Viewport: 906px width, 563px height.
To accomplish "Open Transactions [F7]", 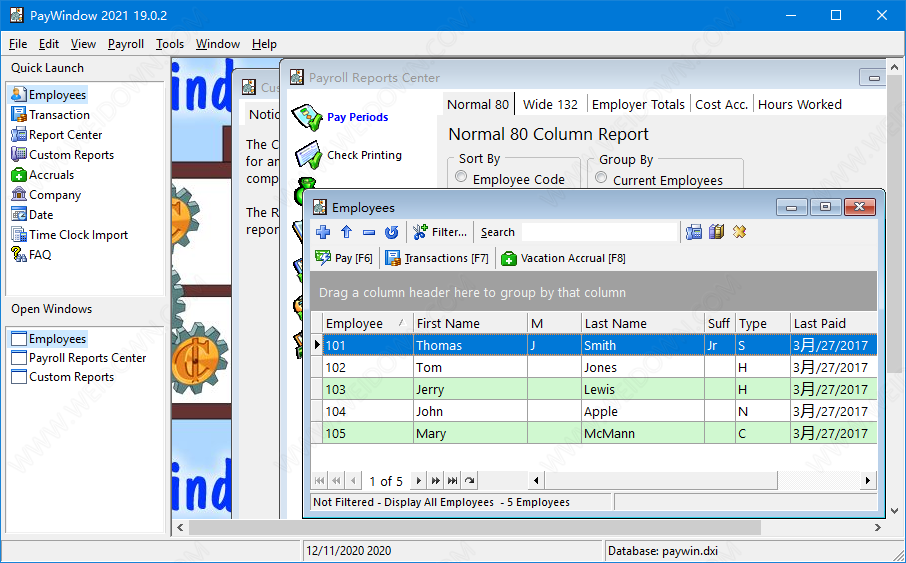I will click(x=437, y=258).
